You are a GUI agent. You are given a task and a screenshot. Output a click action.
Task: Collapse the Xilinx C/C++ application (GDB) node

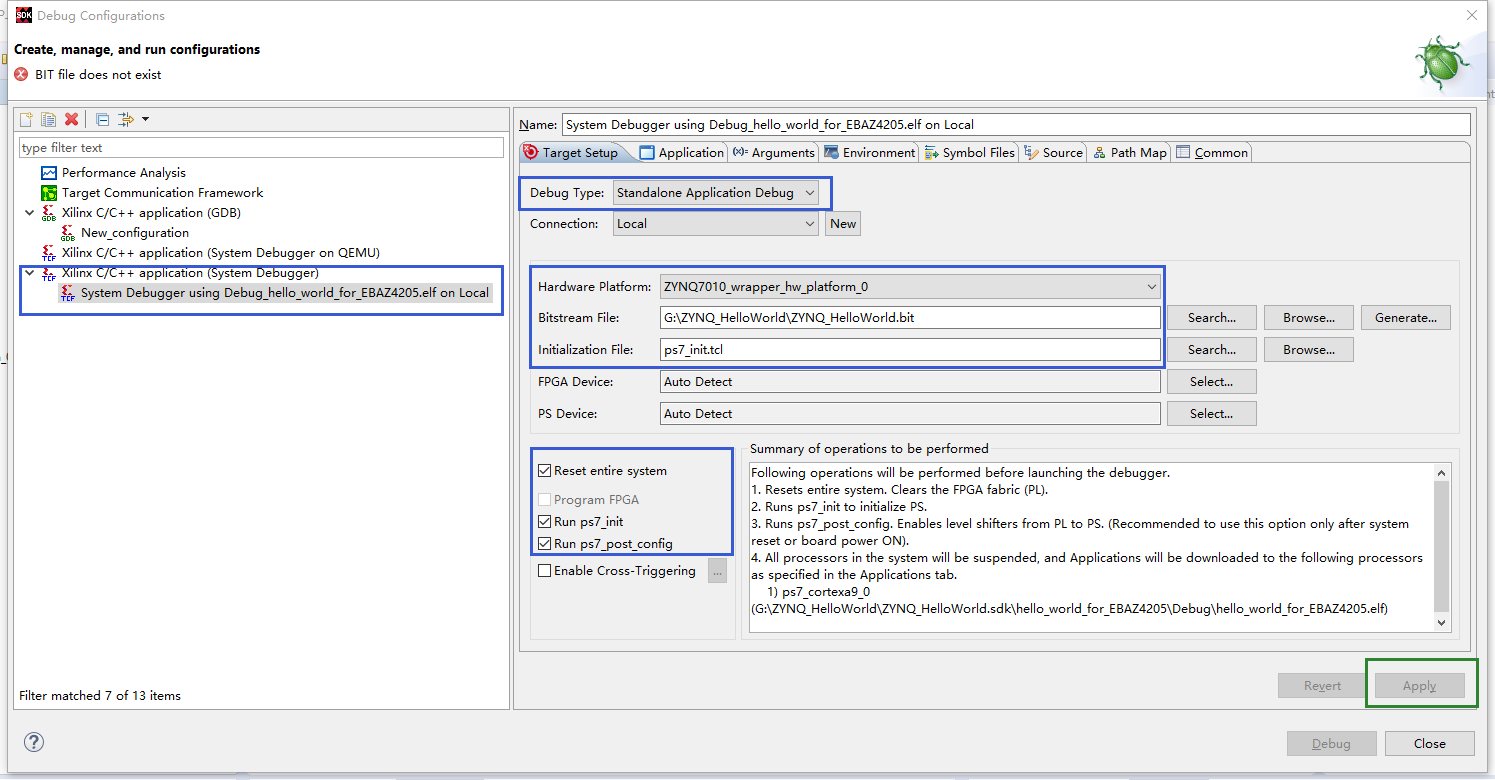pyautogui.click(x=29, y=213)
